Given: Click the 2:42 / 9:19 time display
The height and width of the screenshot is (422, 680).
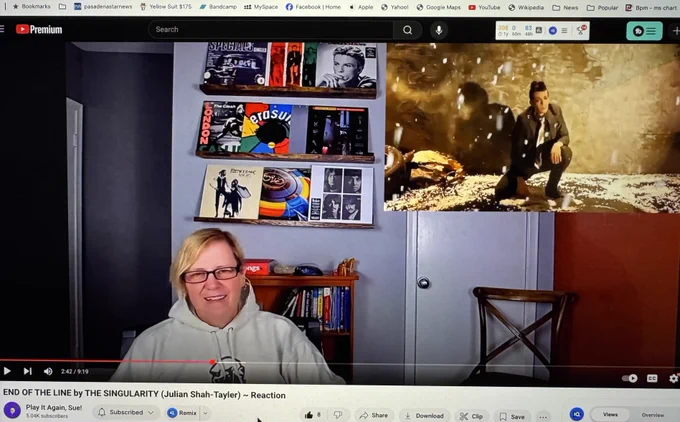Looking at the screenshot, I should coord(75,372).
